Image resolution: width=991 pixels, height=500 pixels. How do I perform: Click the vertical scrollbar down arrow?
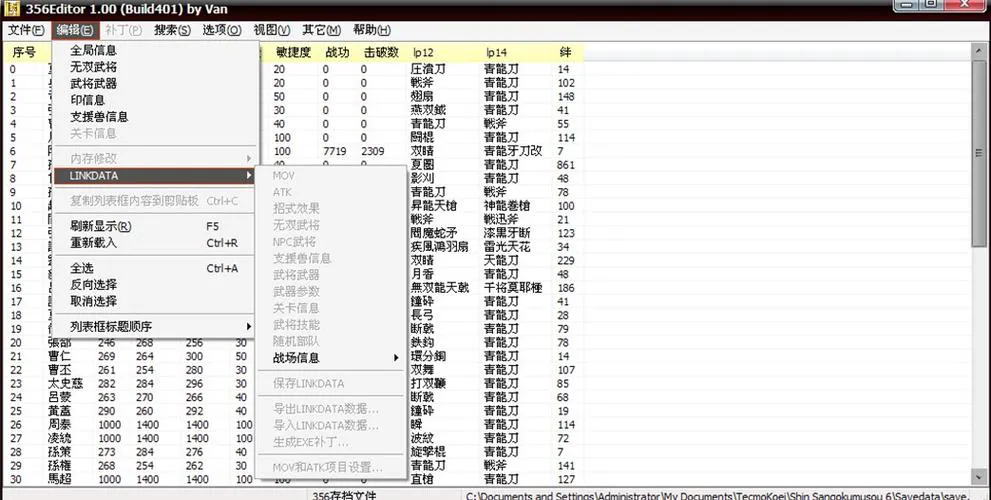[x=979, y=479]
